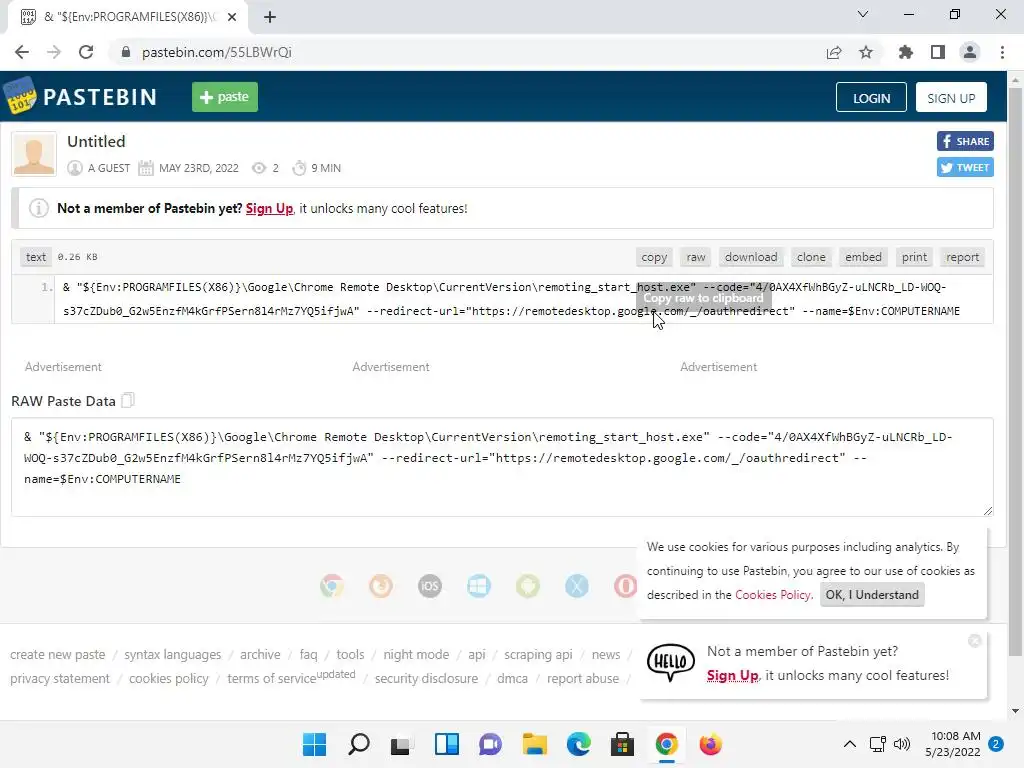This screenshot has width=1024, height=768.
Task: Open File Explorer from taskbar
Action: click(x=534, y=744)
